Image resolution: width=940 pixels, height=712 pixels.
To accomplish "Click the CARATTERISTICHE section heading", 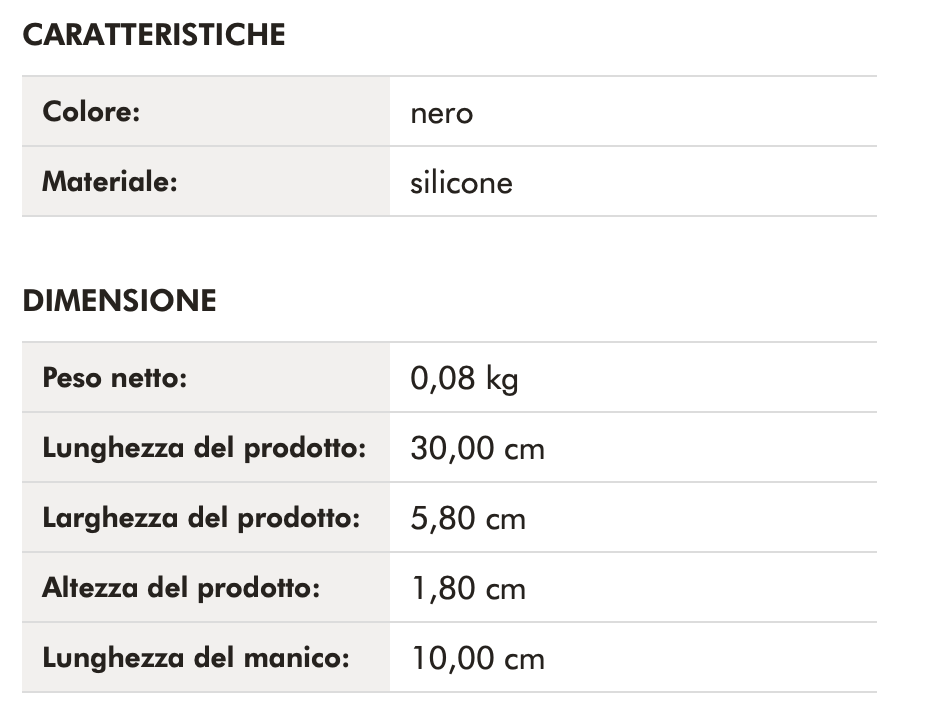I will pyautogui.click(x=154, y=35).
